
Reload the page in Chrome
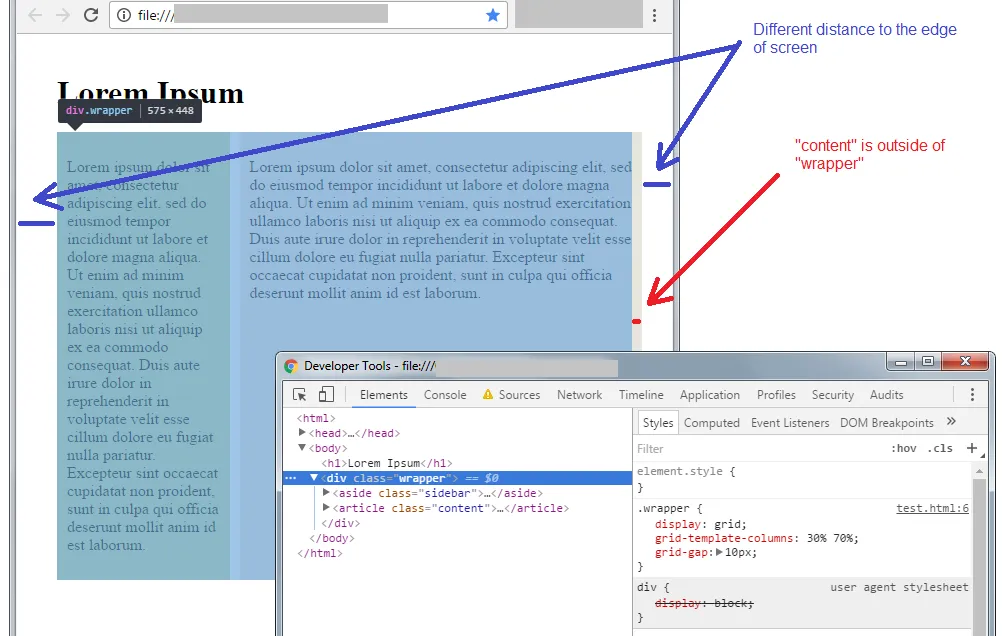click(91, 15)
